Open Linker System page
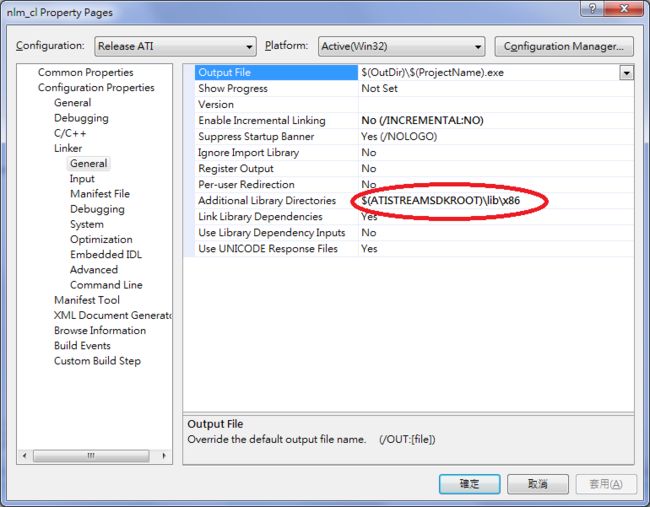 pos(87,224)
